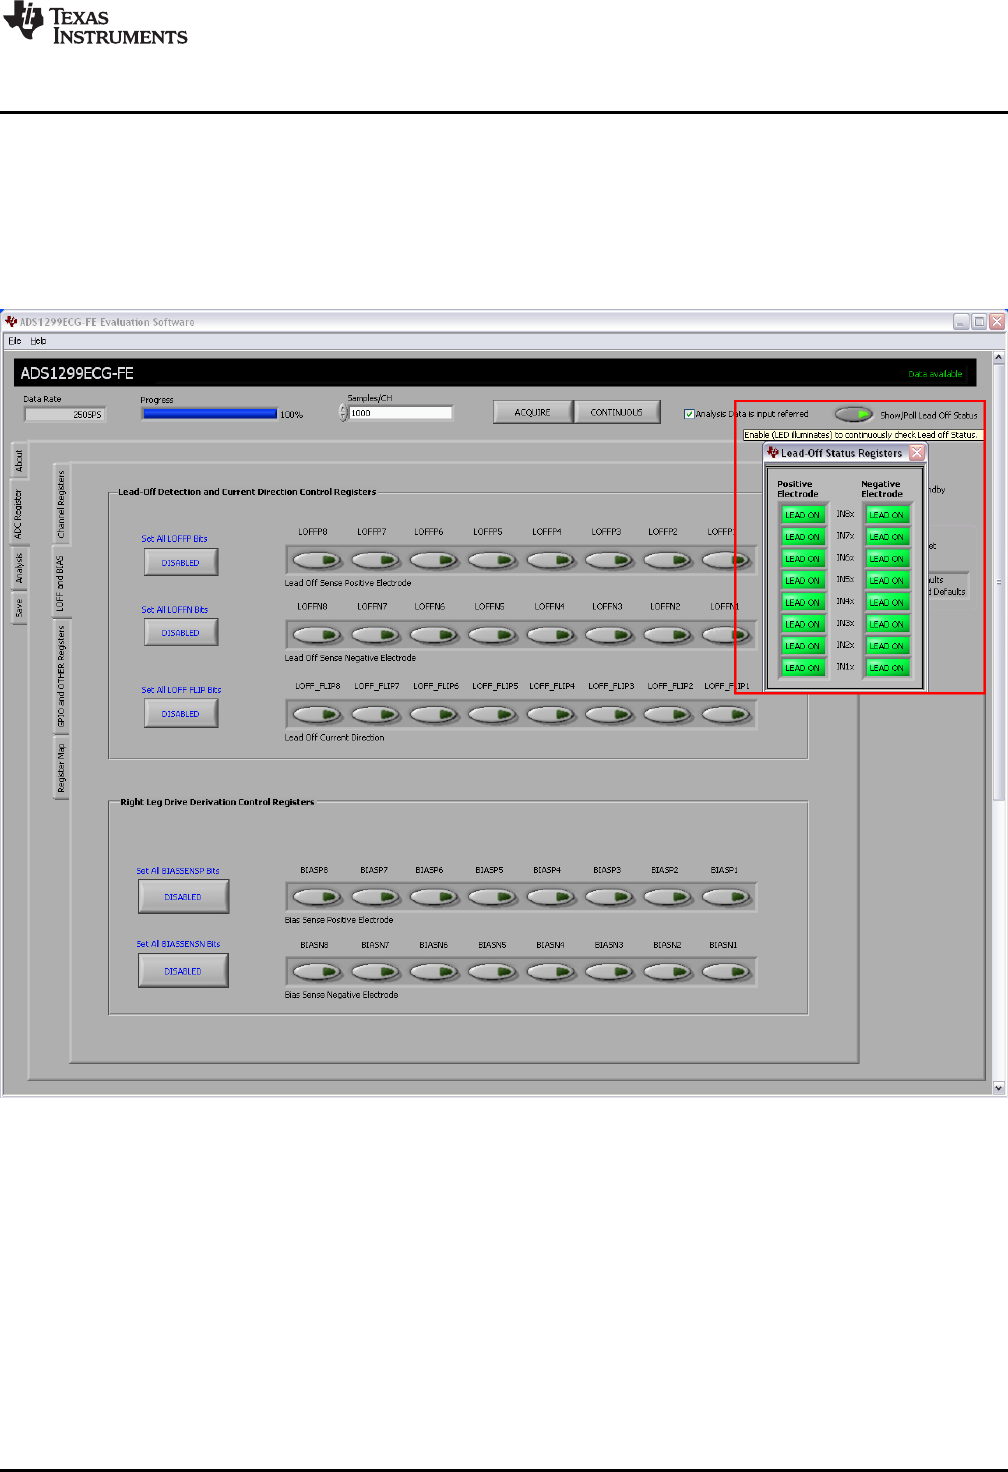Toggle the BIASN1 switch
This screenshot has height=1472, width=1008.
click(x=727, y=971)
